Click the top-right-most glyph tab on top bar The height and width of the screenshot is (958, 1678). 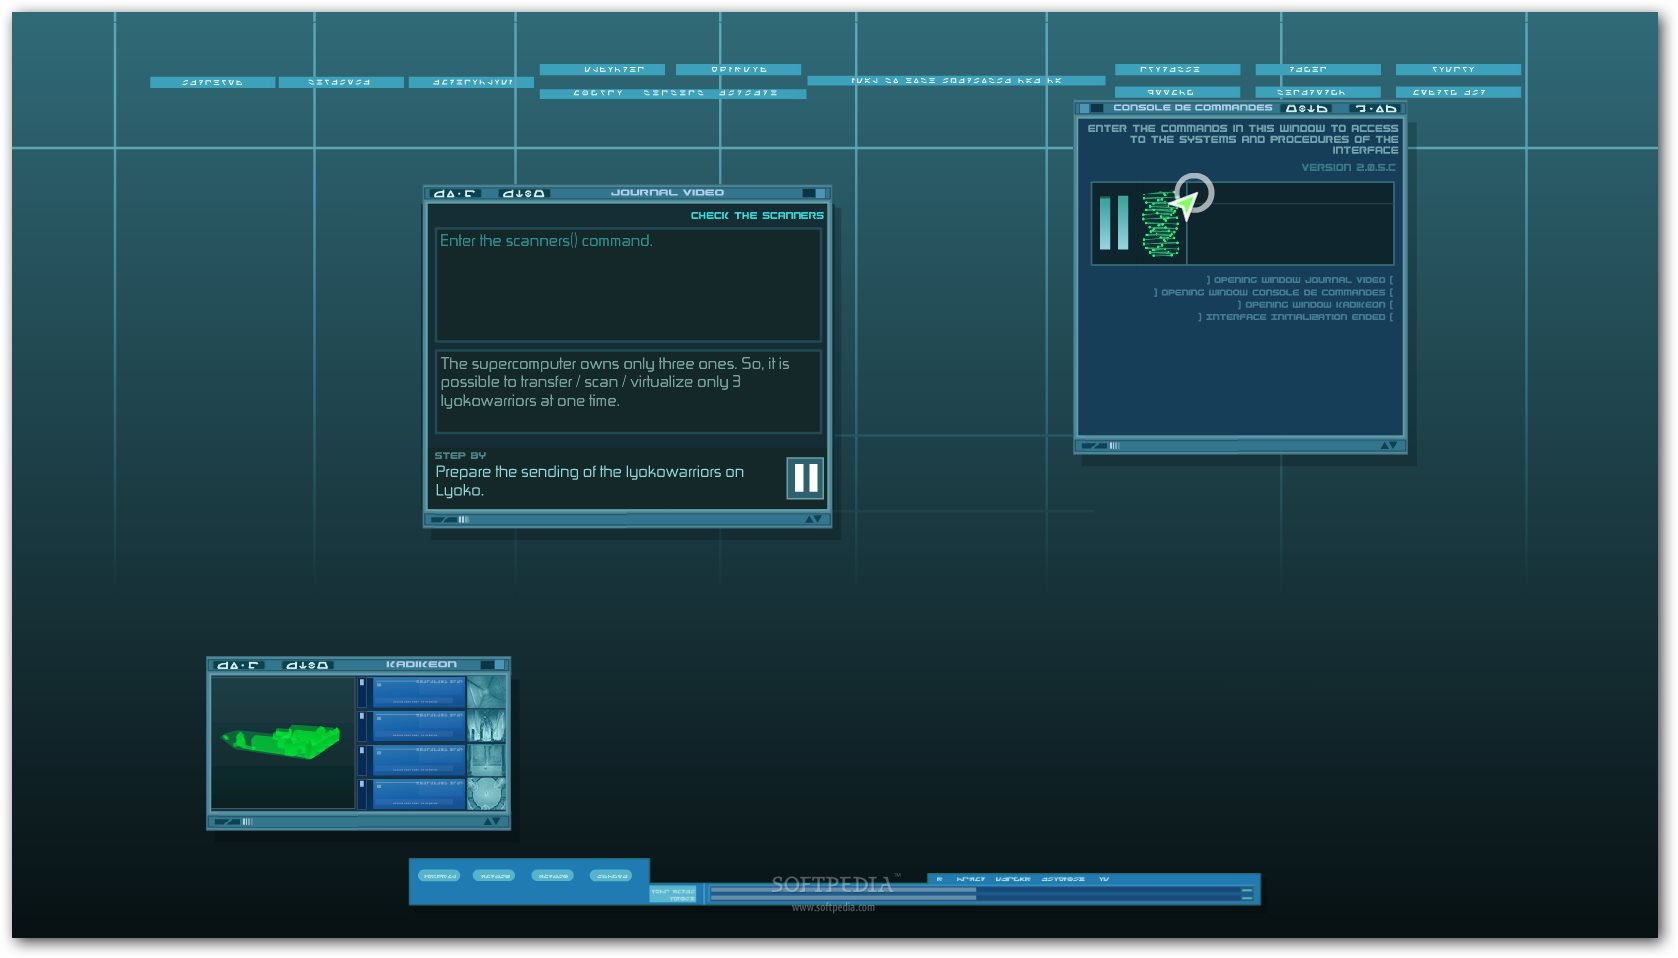pos(1458,70)
